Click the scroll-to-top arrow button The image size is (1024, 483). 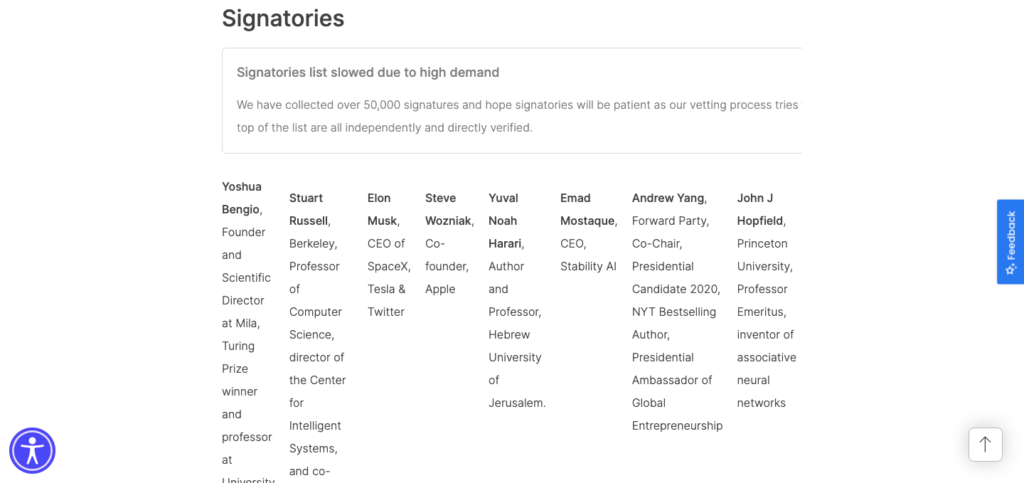[x=985, y=444]
